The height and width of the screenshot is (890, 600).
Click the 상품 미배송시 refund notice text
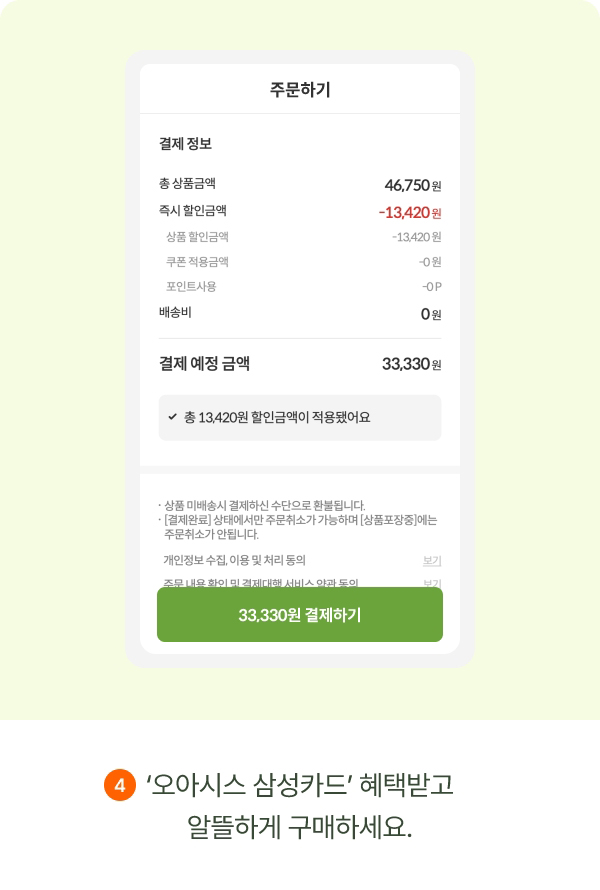click(264, 505)
